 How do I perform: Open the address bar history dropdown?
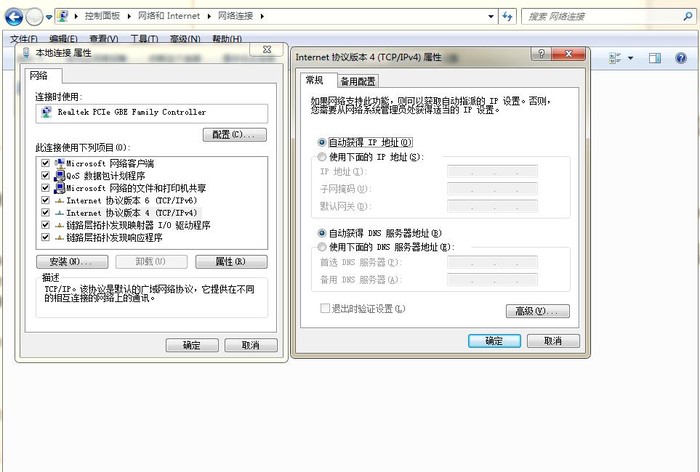(491, 16)
